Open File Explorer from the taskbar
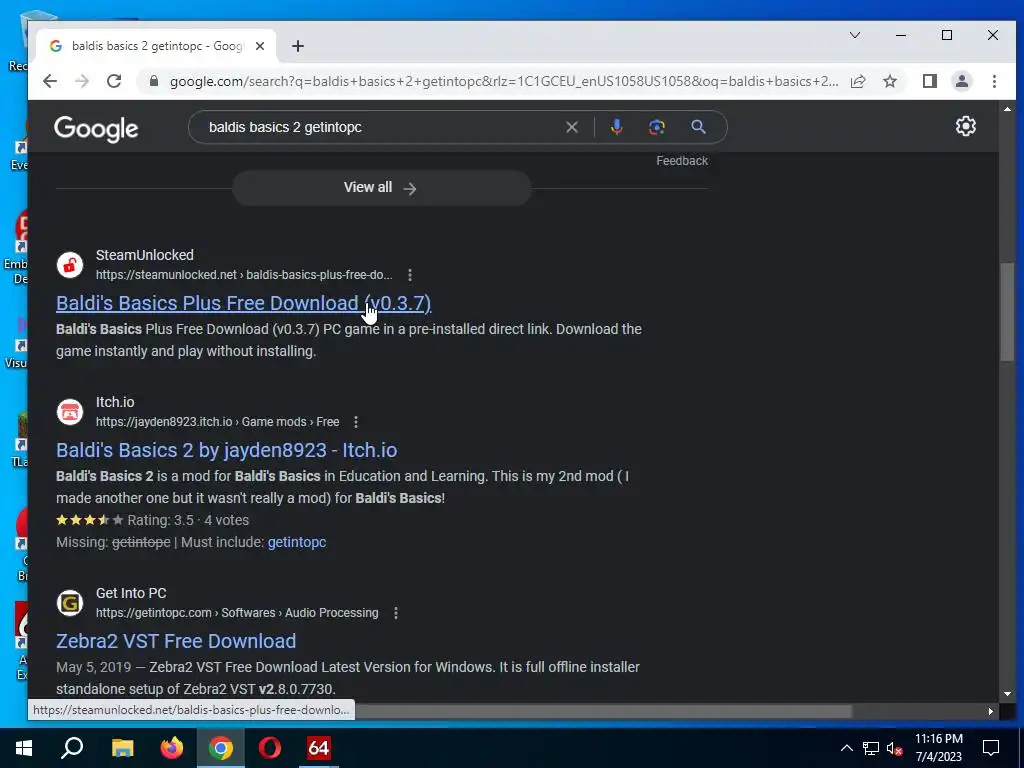This screenshot has height=768, width=1024. click(122, 748)
